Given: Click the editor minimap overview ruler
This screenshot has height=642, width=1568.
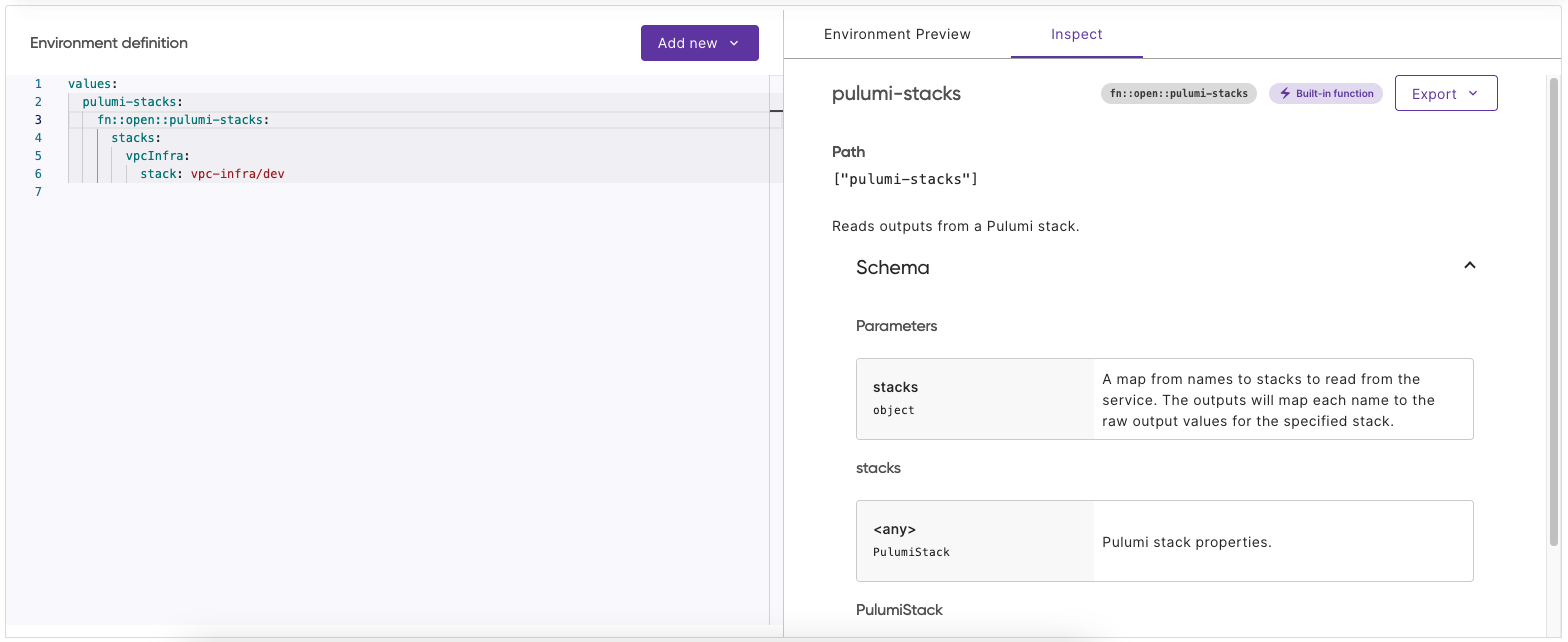Looking at the screenshot, I should 776,350.
